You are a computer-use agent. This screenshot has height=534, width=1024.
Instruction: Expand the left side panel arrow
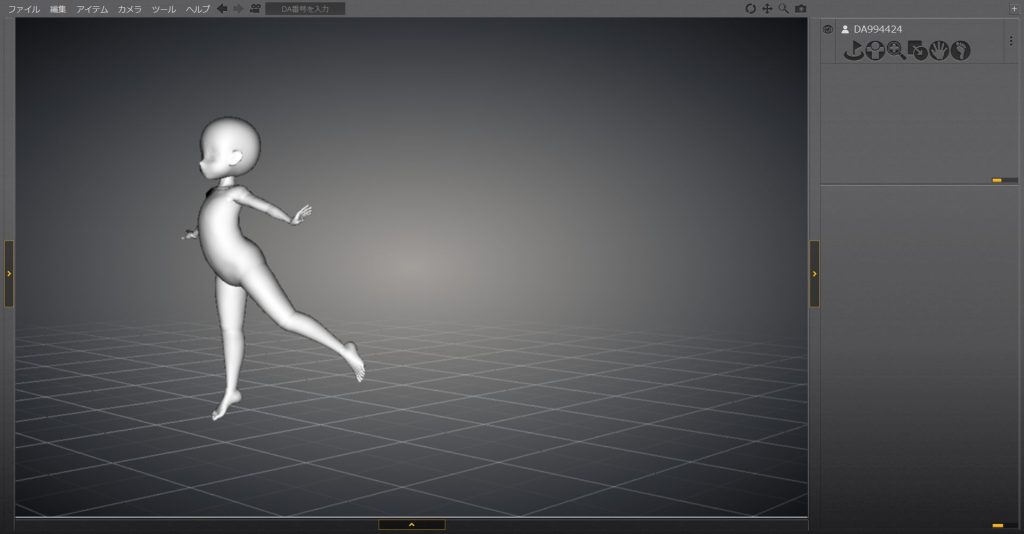pyautogui.click(x=9, y=273)
